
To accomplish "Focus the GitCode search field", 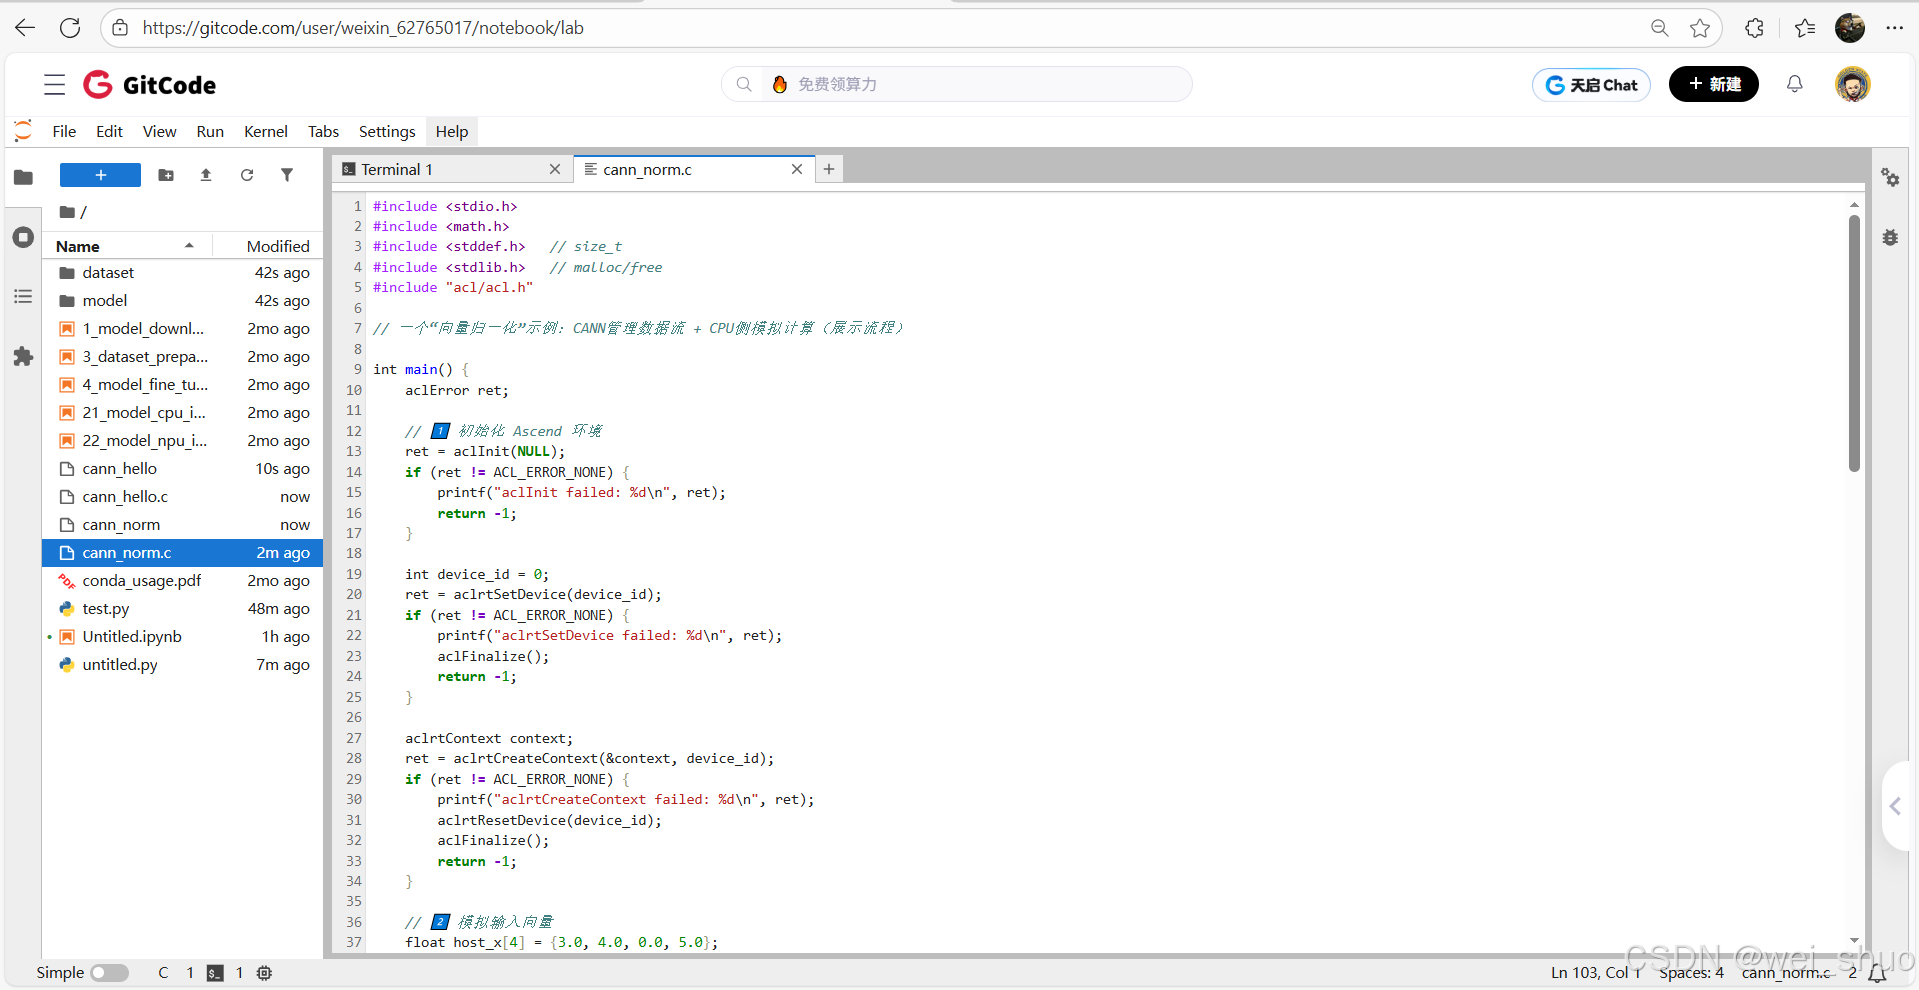I will [957, 84].
